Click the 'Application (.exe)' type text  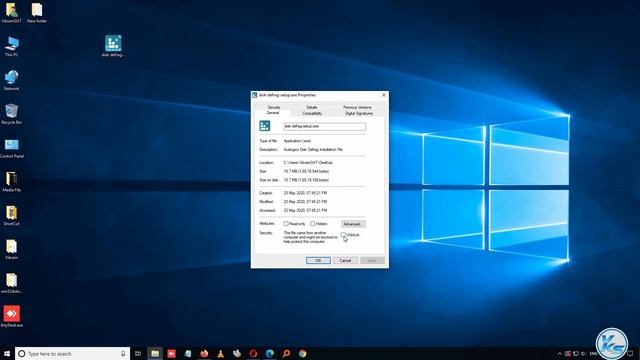[x=298, y=141]
